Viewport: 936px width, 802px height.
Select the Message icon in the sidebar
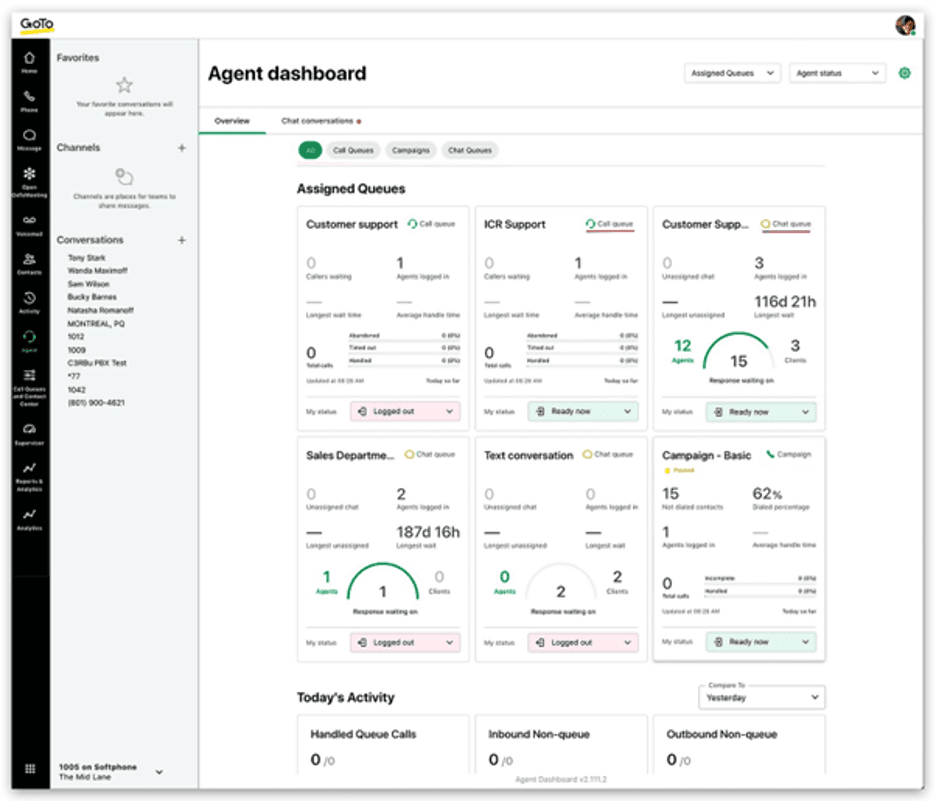[x=29, y=135]
